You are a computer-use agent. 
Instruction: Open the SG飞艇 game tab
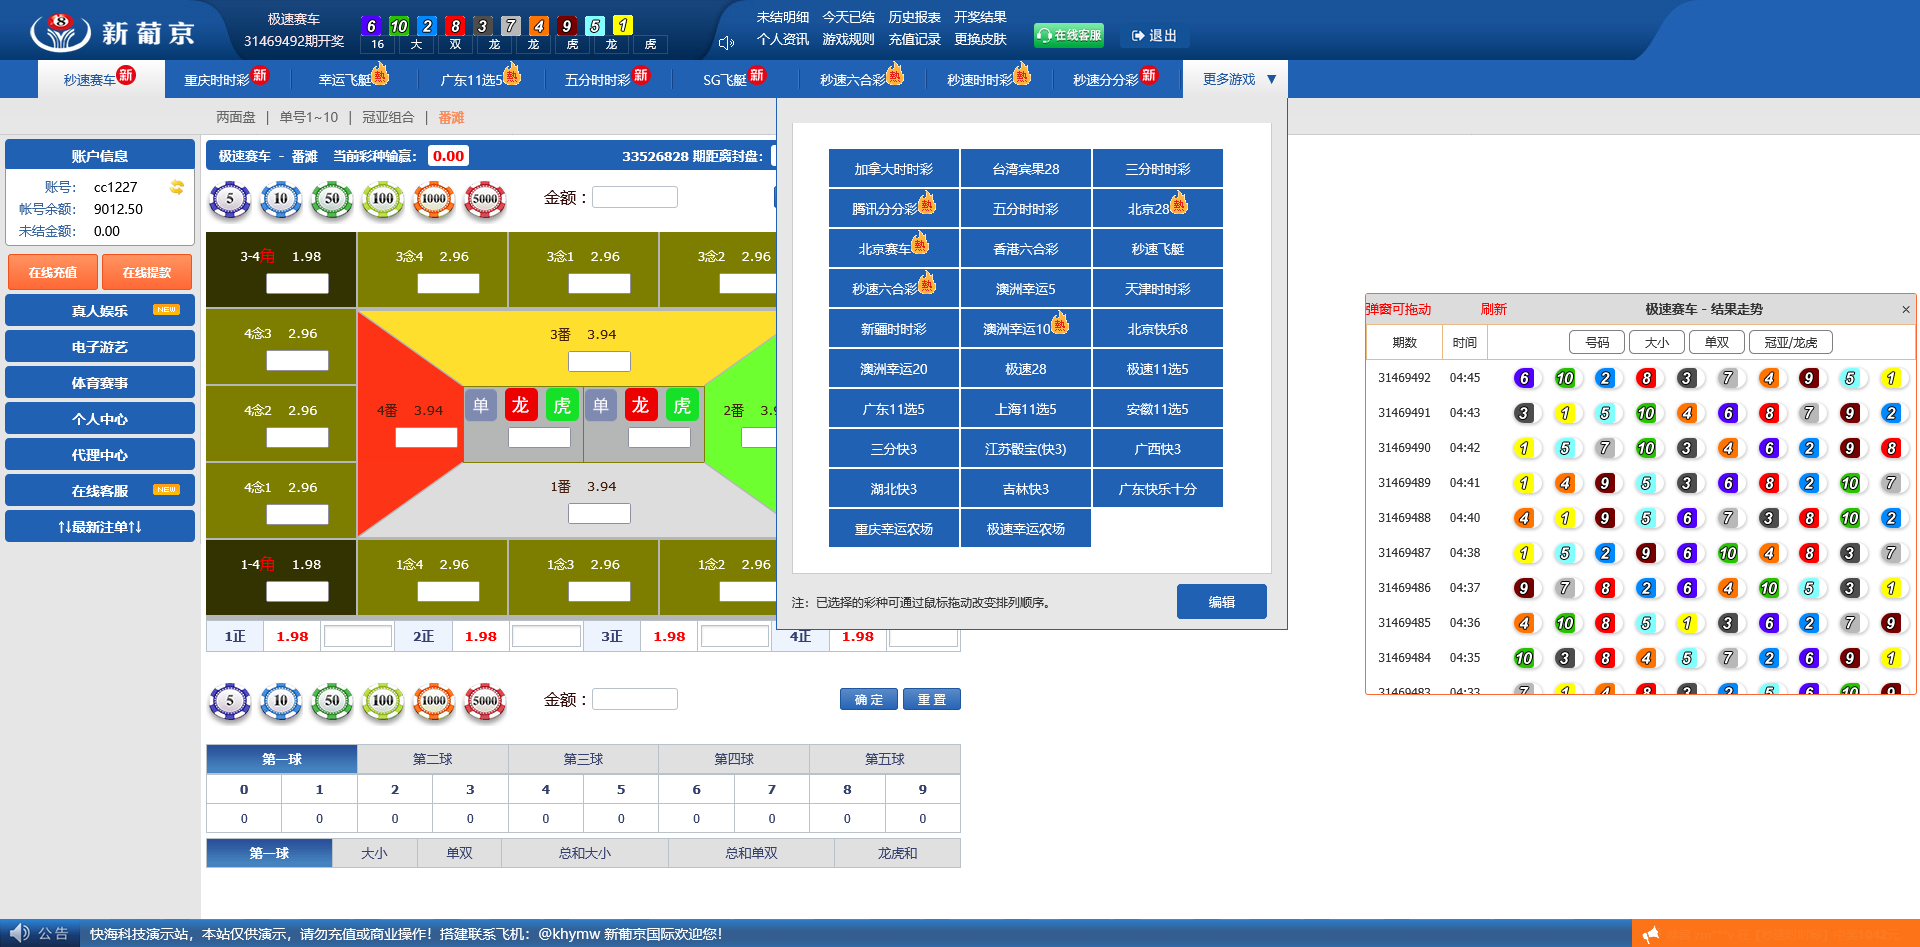[734, 79]
